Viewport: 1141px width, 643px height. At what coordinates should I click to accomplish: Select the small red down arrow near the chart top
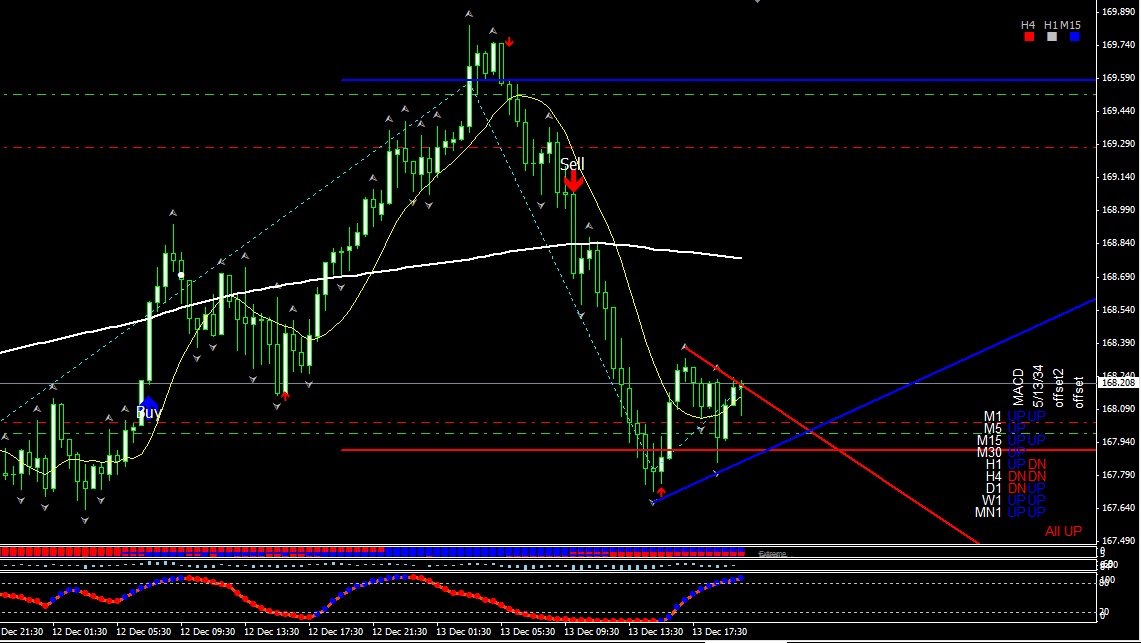pos(509,42)
